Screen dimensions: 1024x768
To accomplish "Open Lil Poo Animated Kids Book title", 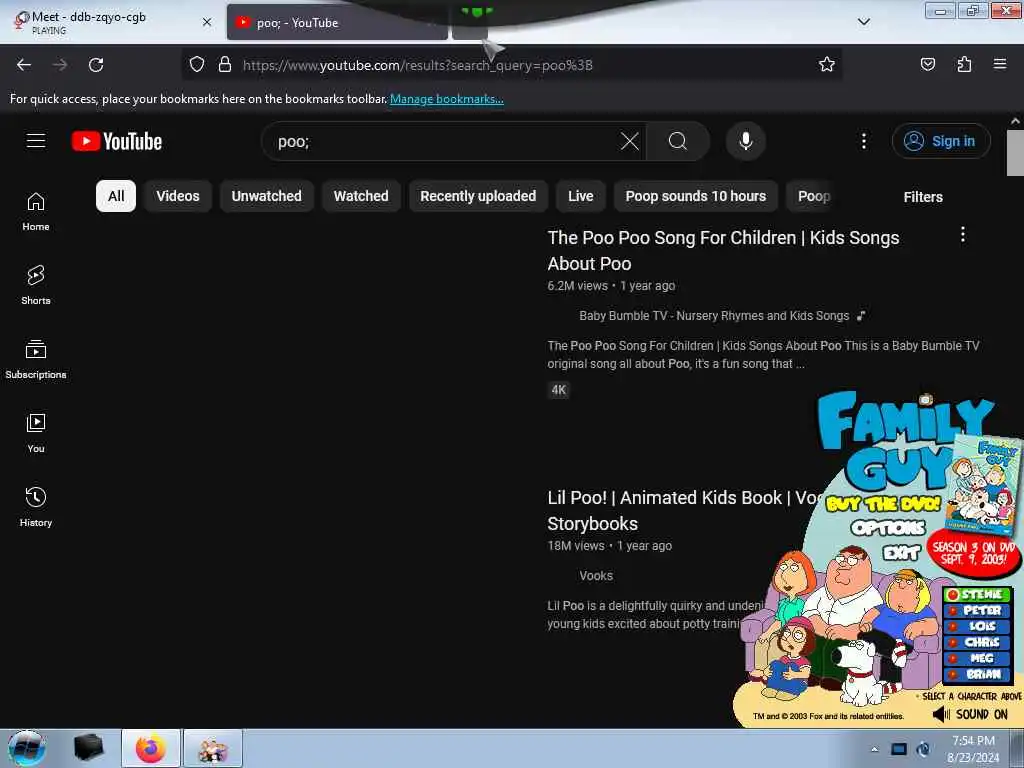I will pyautogui.click(x=682, y=511).
